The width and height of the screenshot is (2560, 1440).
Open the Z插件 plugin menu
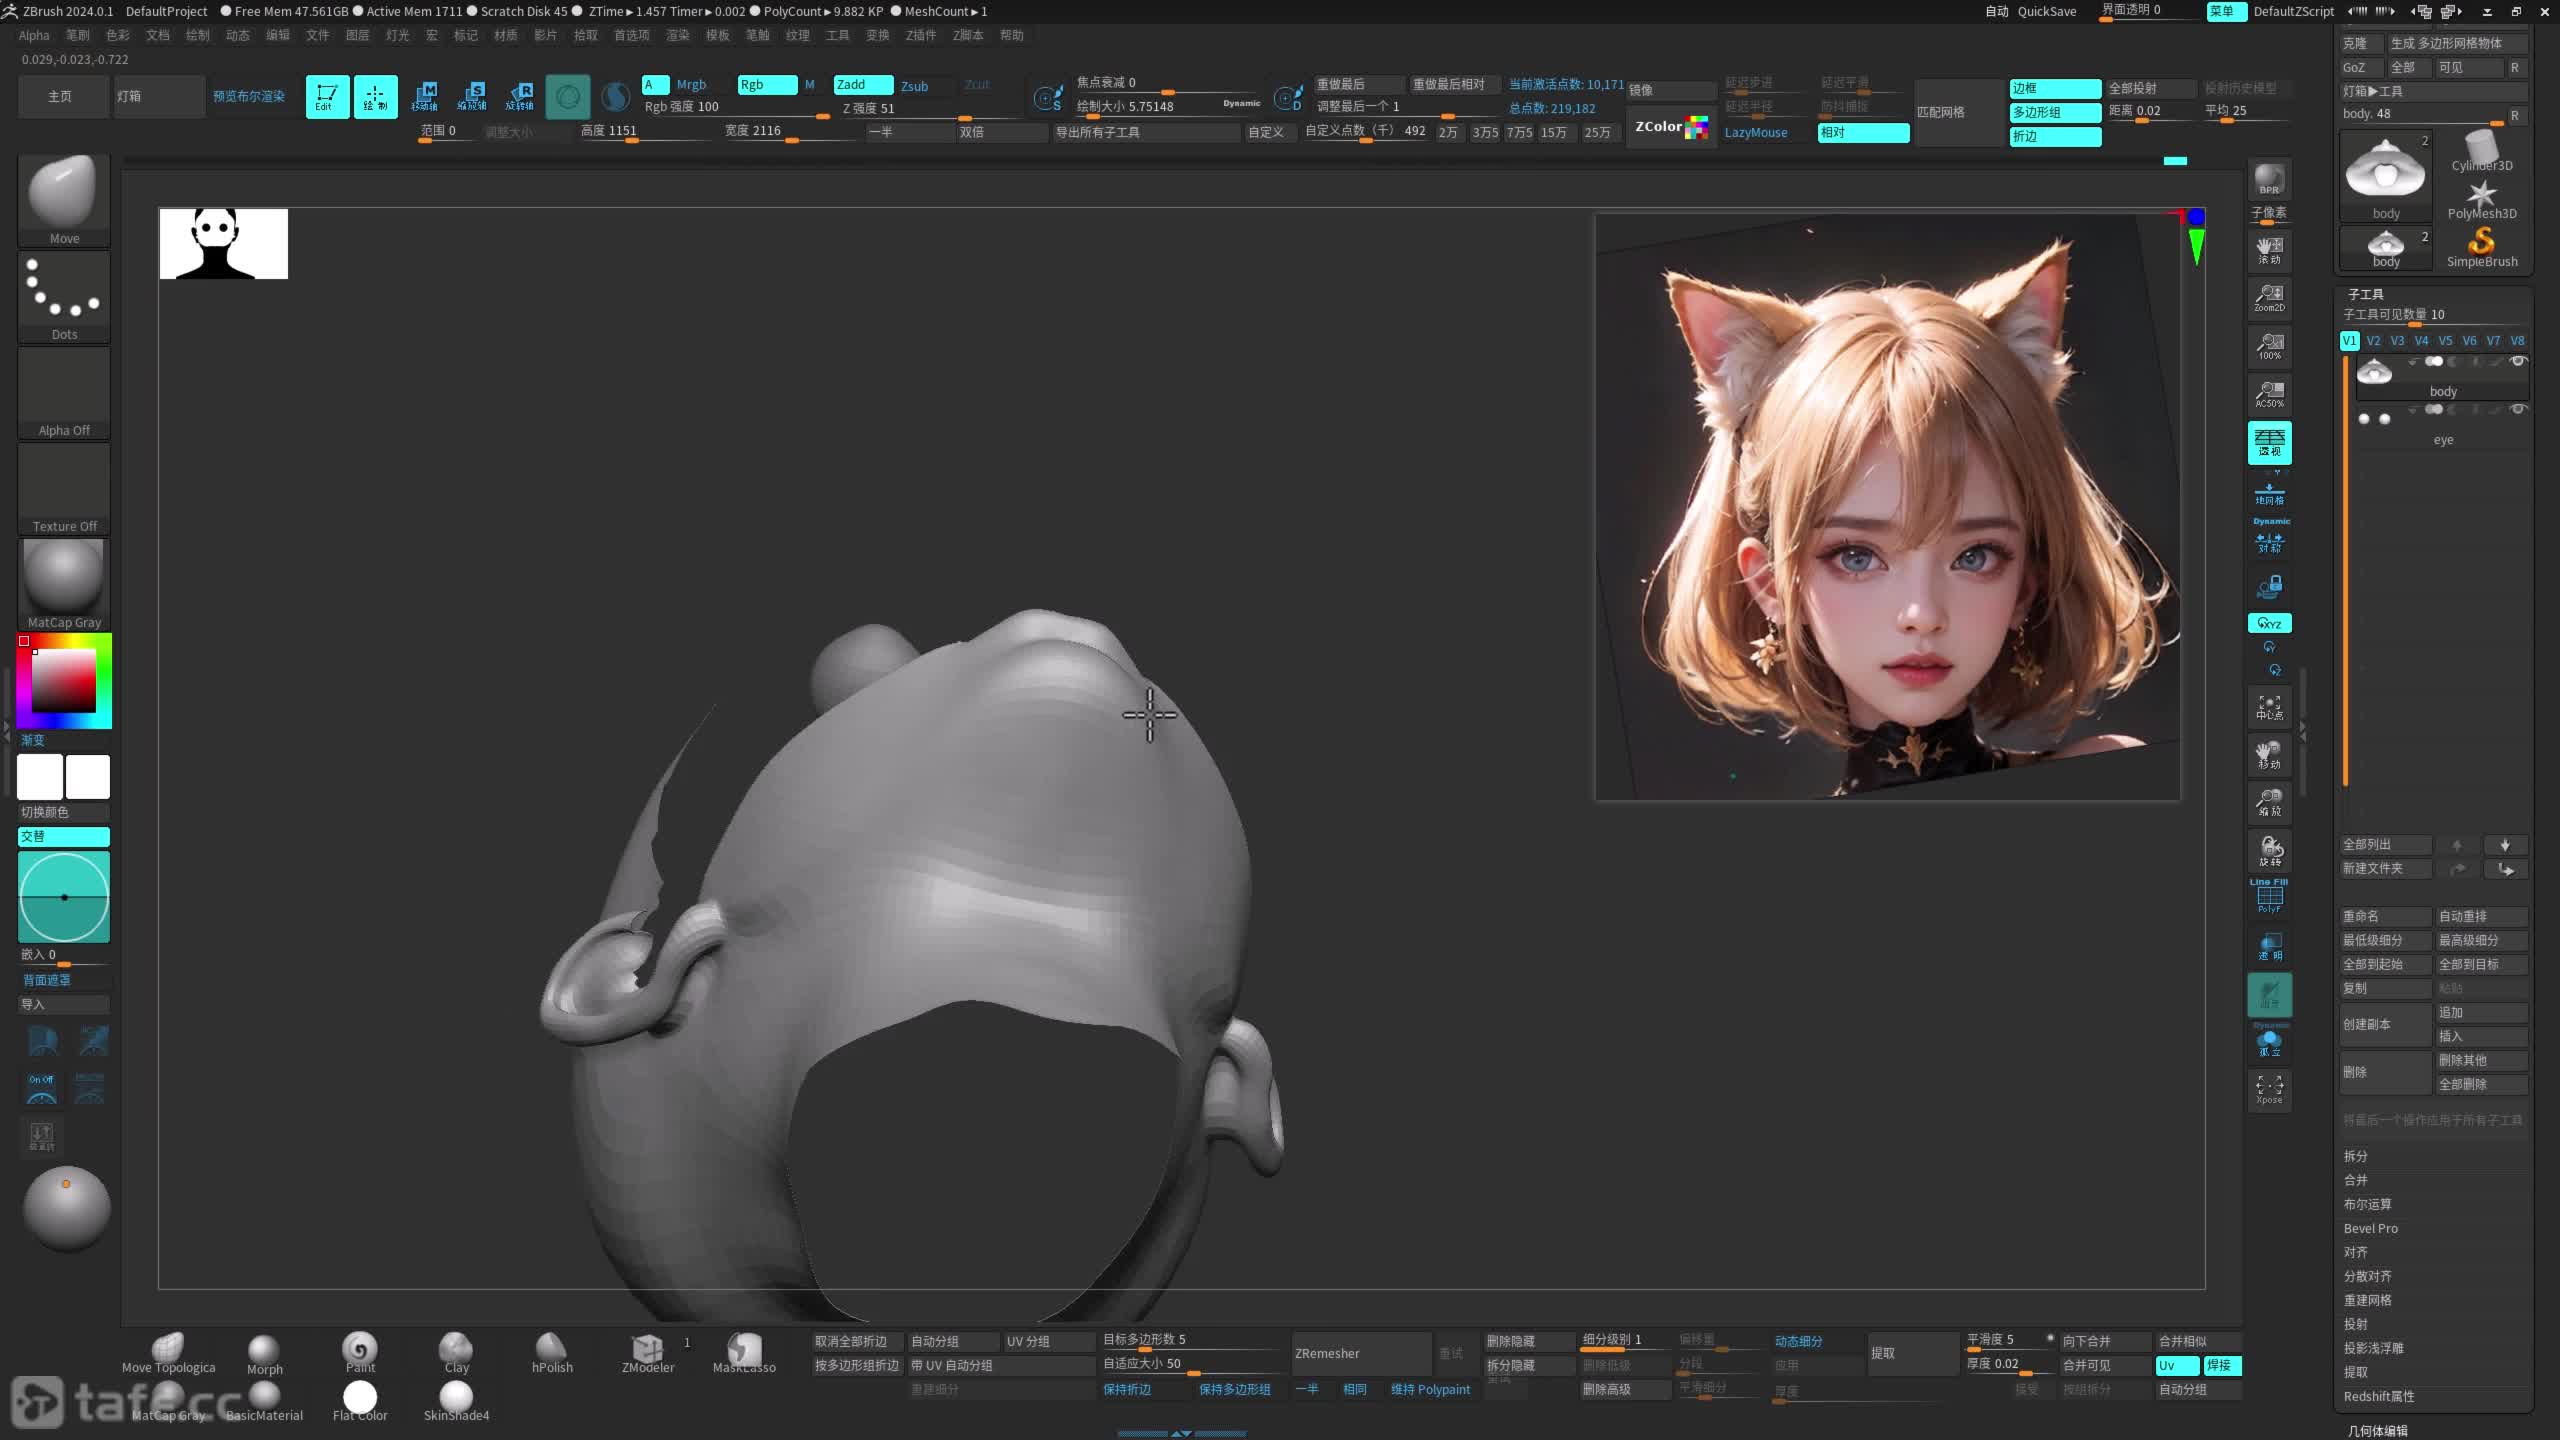point(921,35)
